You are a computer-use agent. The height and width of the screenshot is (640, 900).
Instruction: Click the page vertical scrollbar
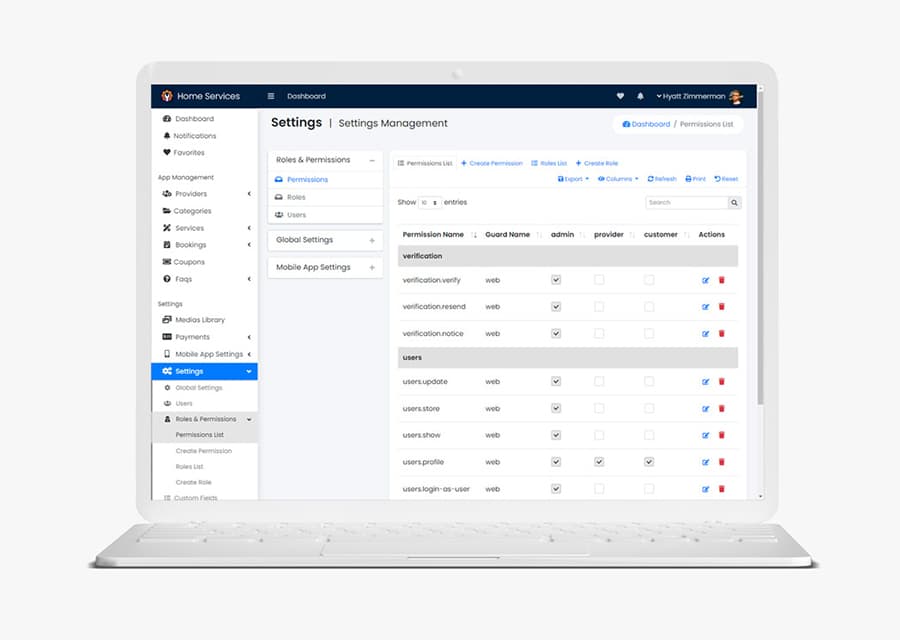point(761,249)
